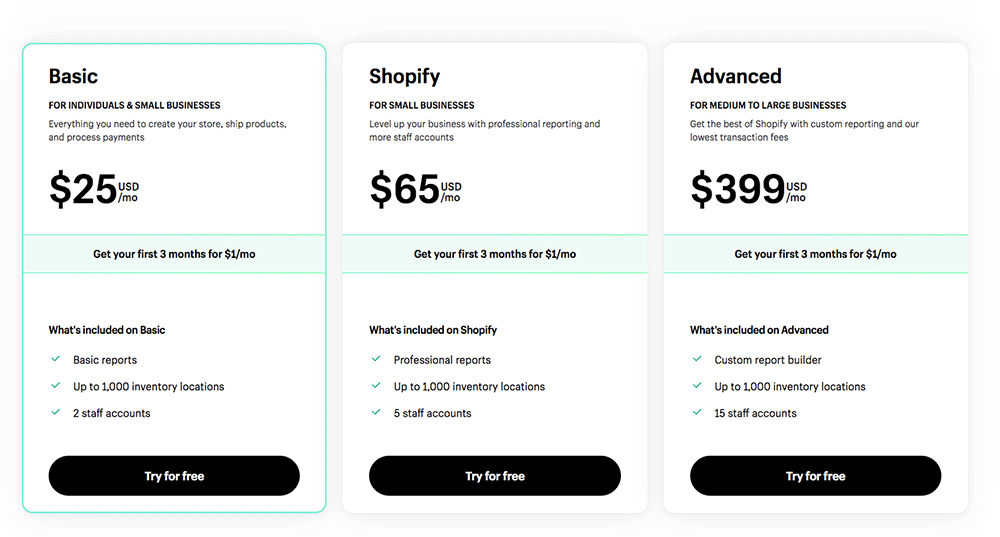This screenshot has height=537, width=1000.
Task: Click checkmark next to 2 staff accounts
Action: click(x=55, y=412)
